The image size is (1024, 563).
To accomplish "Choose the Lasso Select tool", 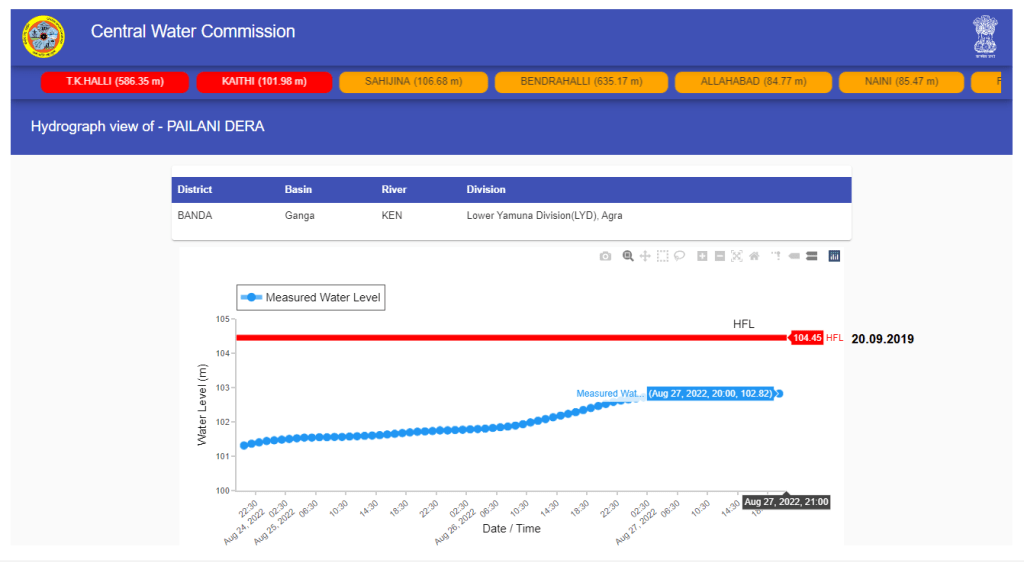I will click(679, 256).
